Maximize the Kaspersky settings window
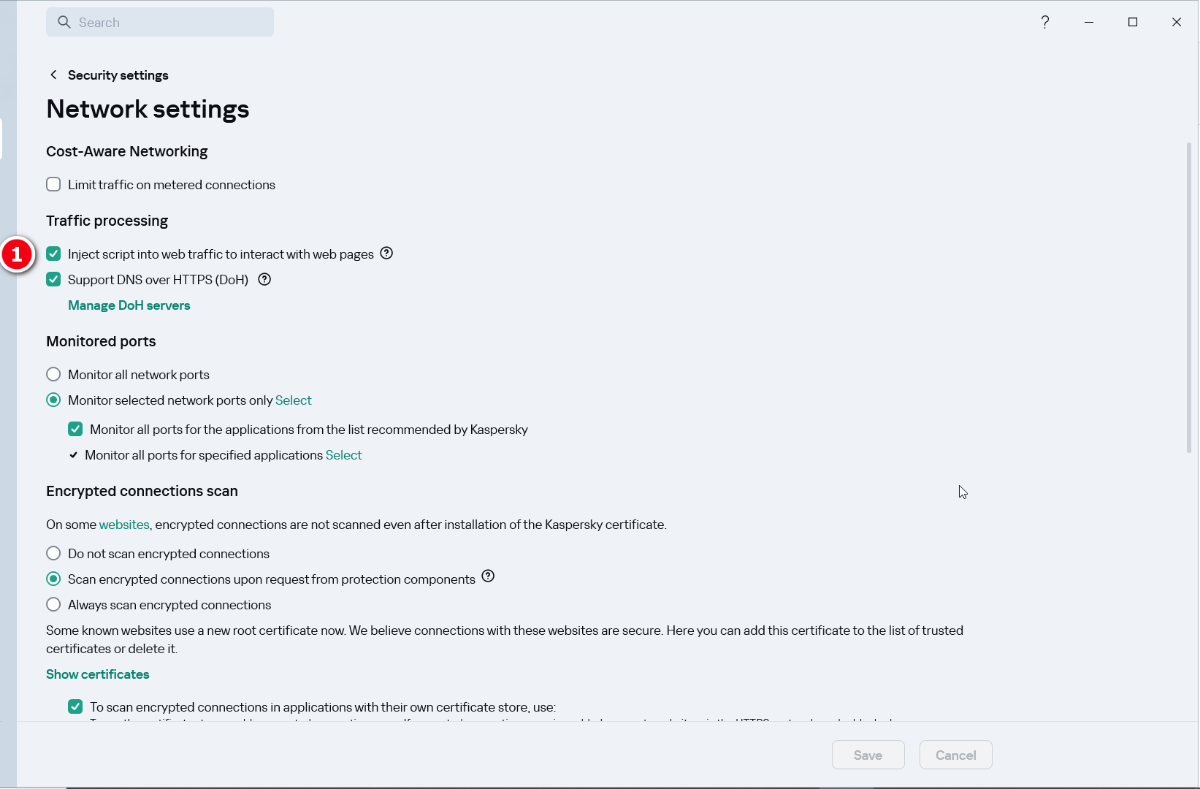This screenshot has height=789, width=1200. coord(1132,22)
